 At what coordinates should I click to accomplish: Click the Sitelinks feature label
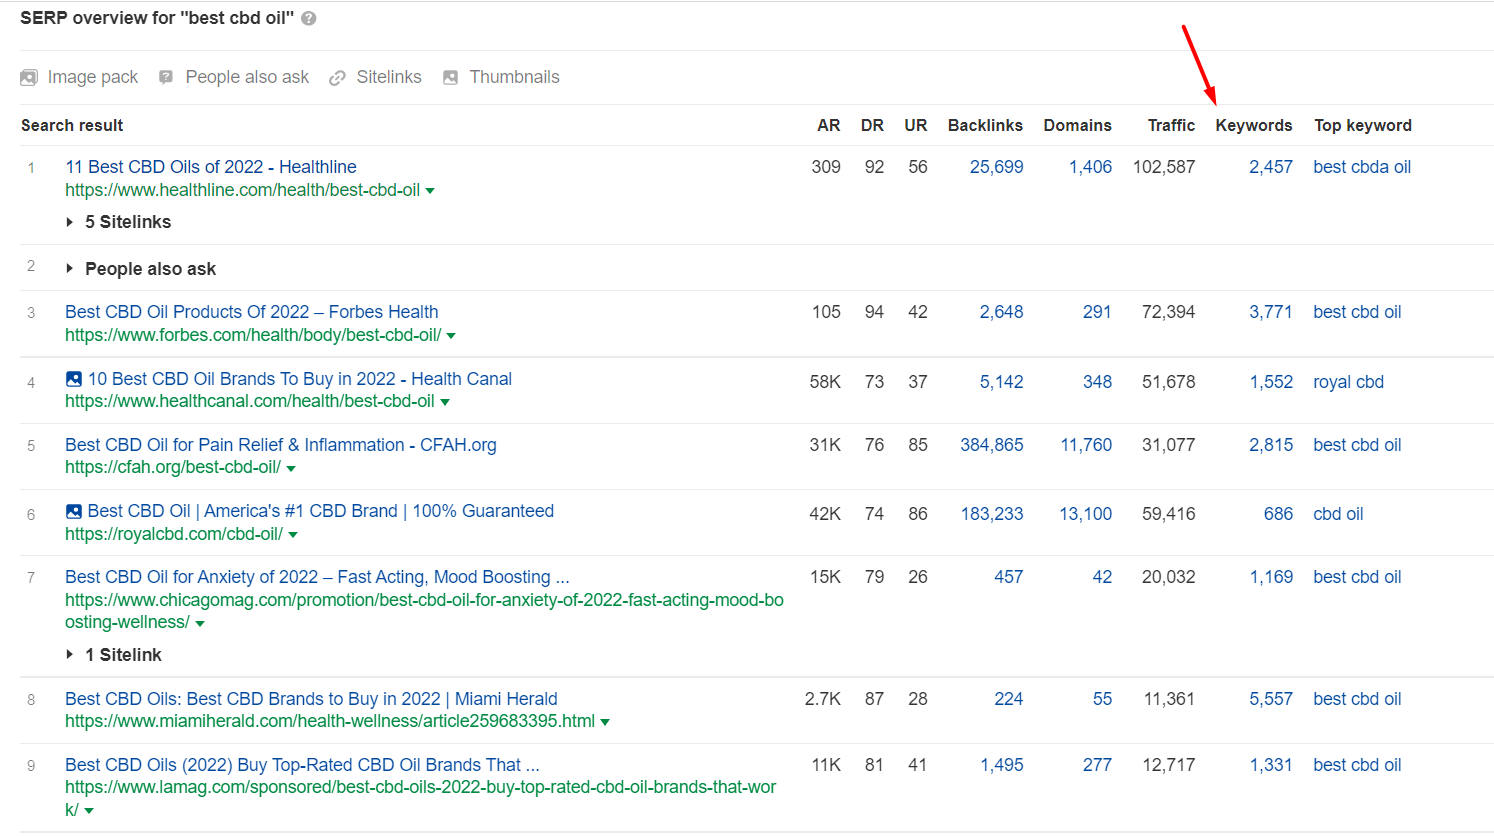389,77
